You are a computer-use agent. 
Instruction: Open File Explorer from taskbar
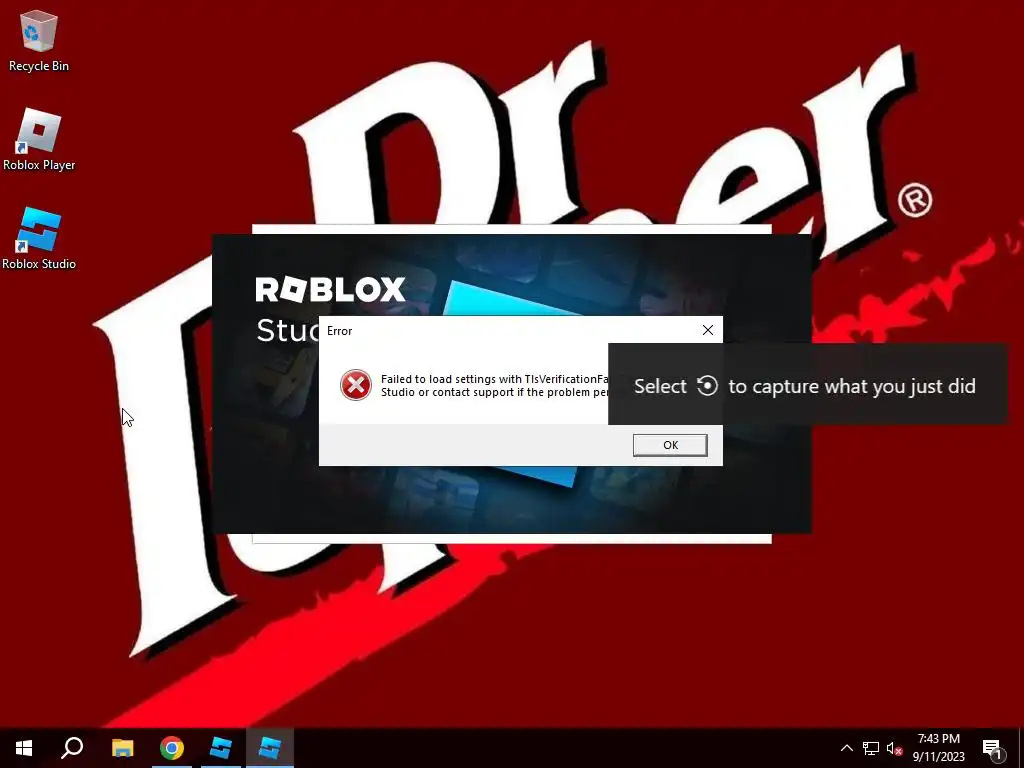pyautogui.click(x=122, y=748)
